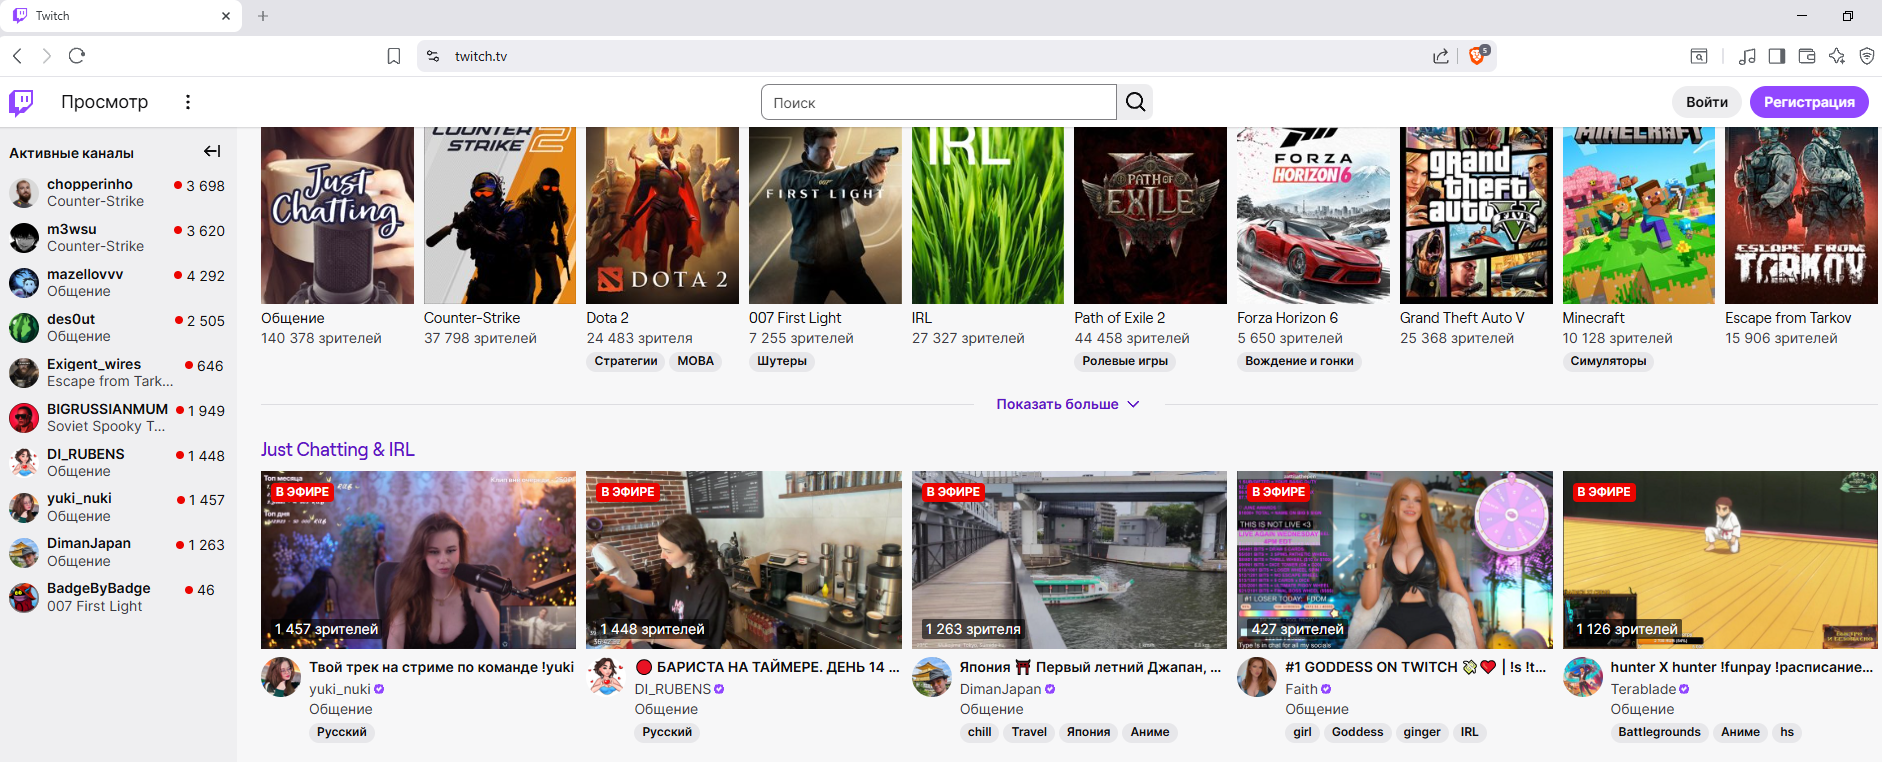The width and height of the screenshot is (1882, 762).
Task: Click the Поиск search input field
Action: point(939,102)
